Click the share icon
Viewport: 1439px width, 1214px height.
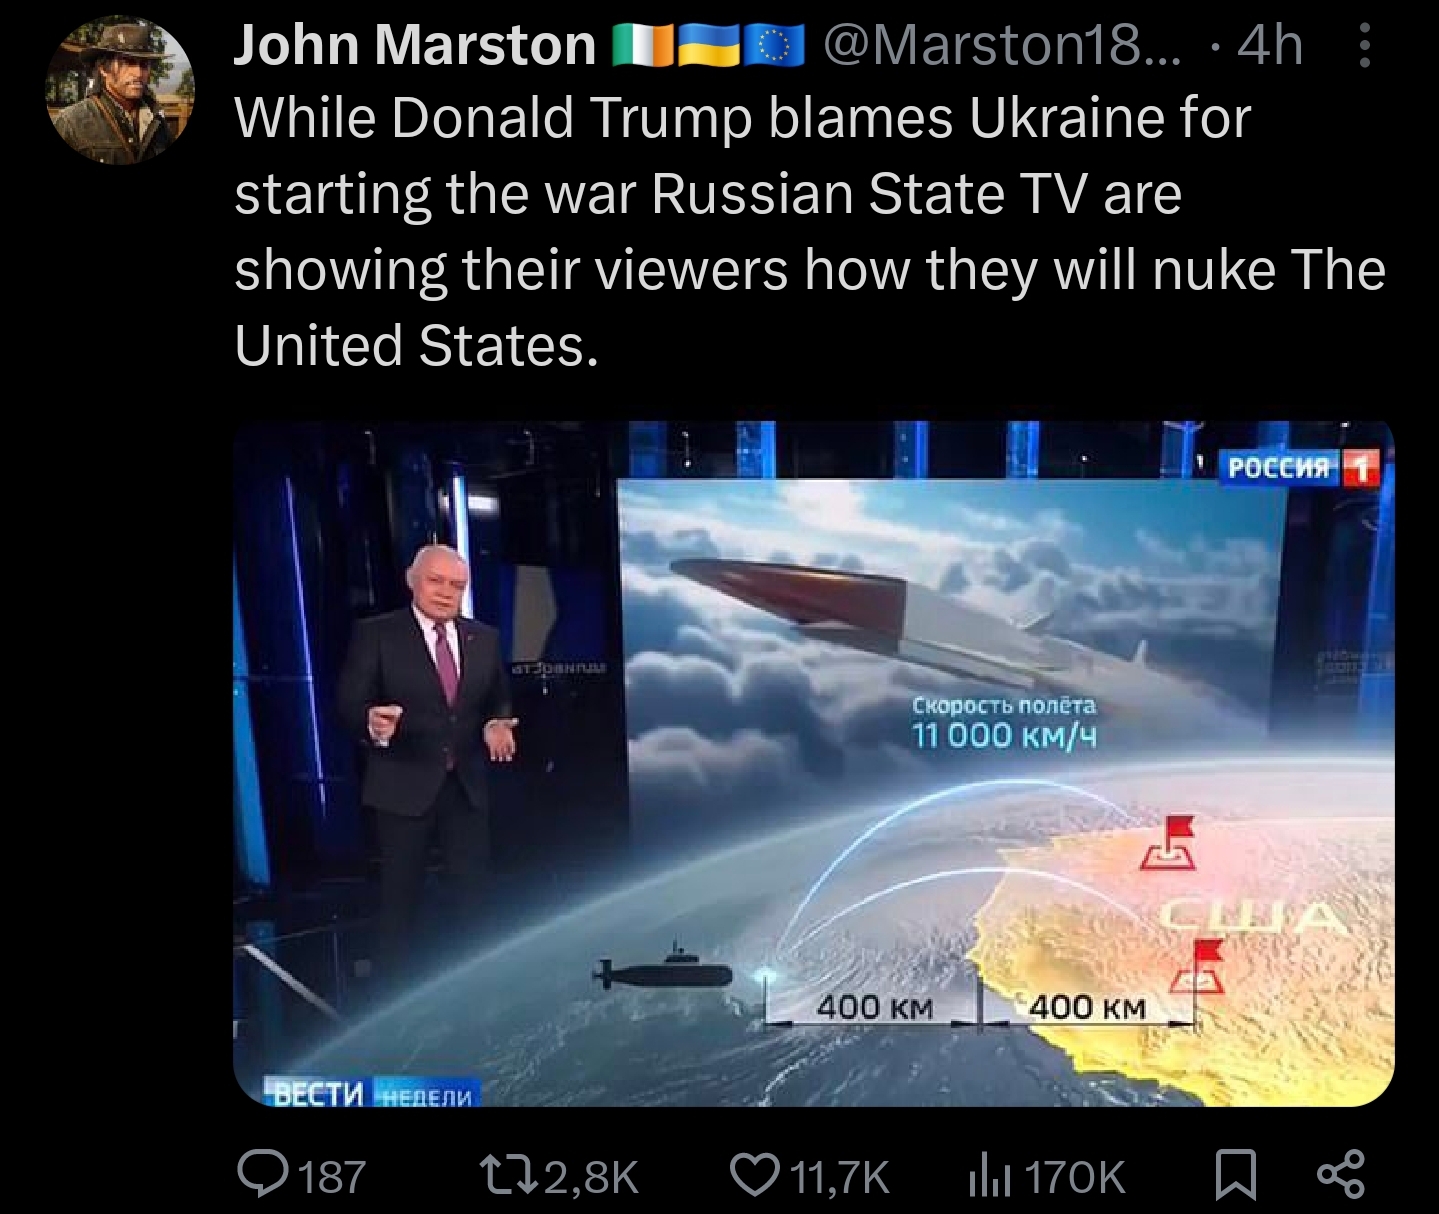click(1341, 1175)
